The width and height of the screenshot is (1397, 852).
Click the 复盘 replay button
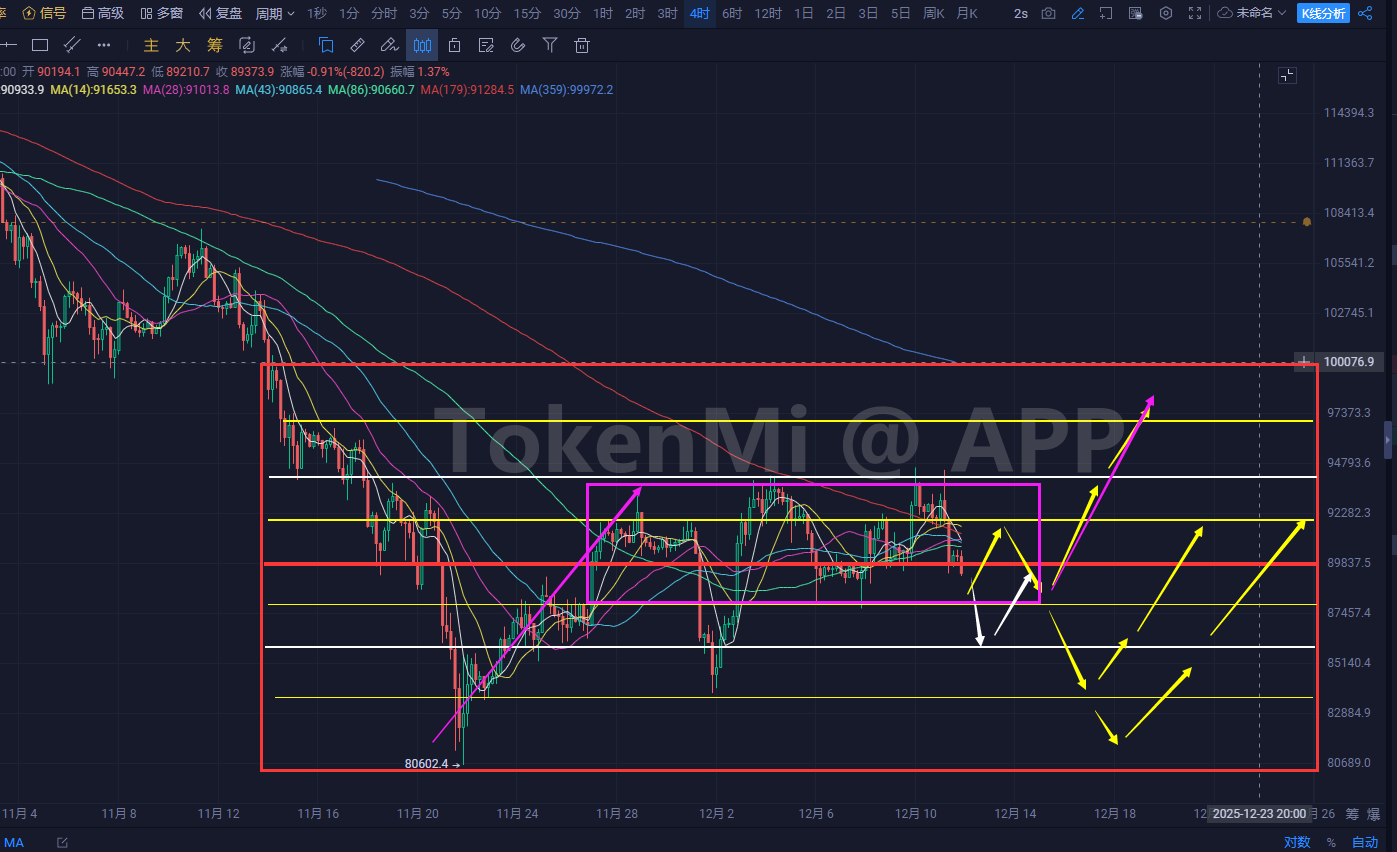221,13
